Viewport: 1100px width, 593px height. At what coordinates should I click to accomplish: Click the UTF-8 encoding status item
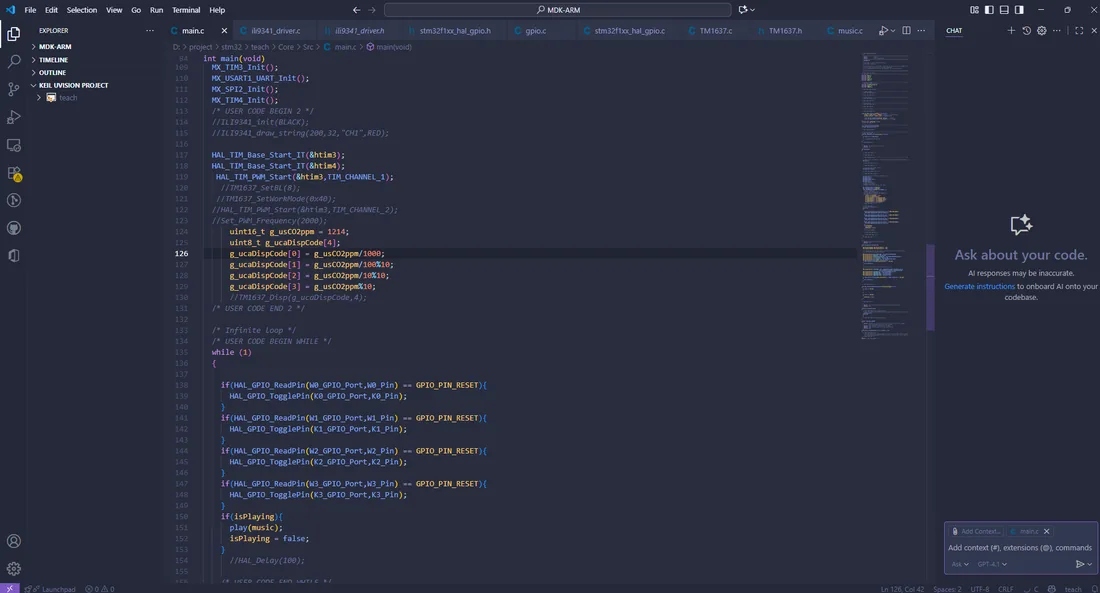[x=980, y=588]
